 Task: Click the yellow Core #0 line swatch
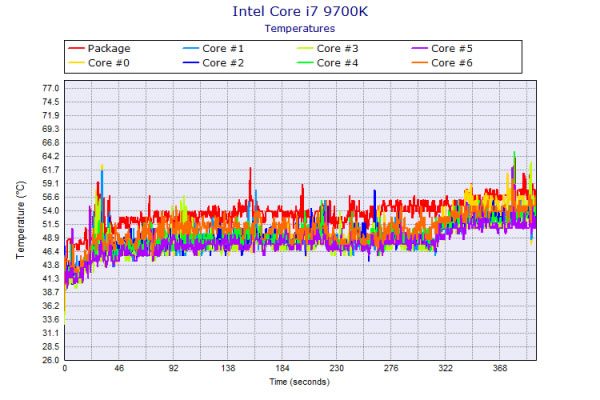[x=76, y=63]
